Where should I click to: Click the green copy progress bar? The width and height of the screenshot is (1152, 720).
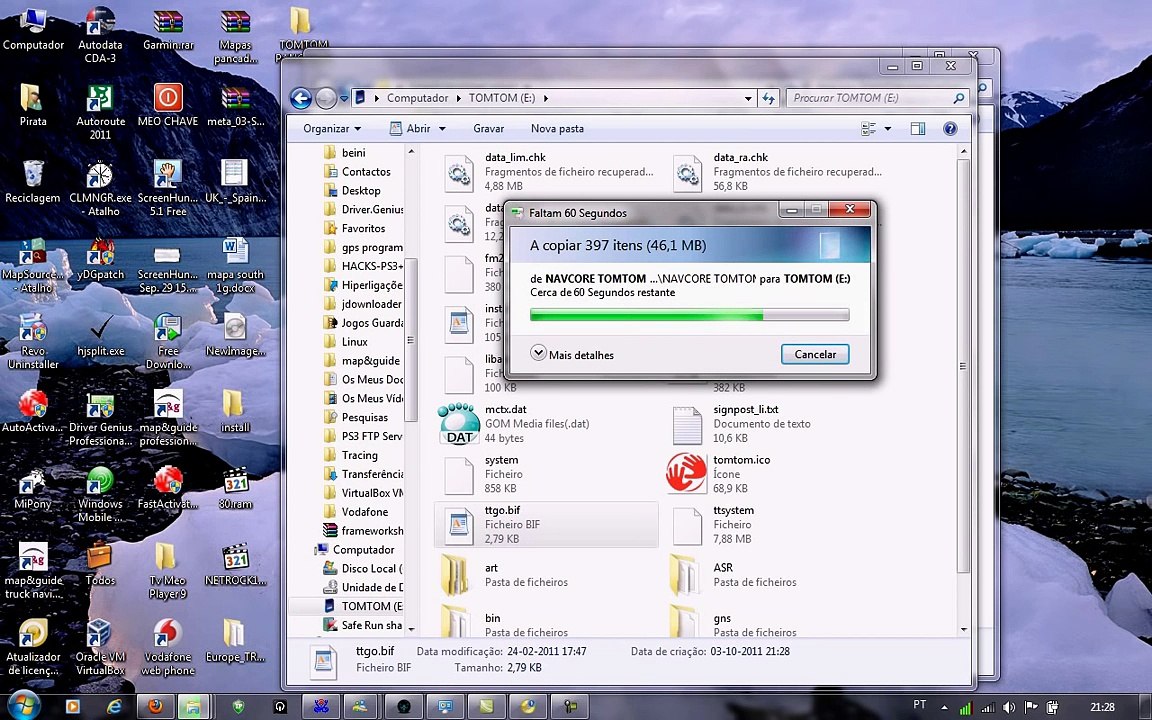(689, 314)
